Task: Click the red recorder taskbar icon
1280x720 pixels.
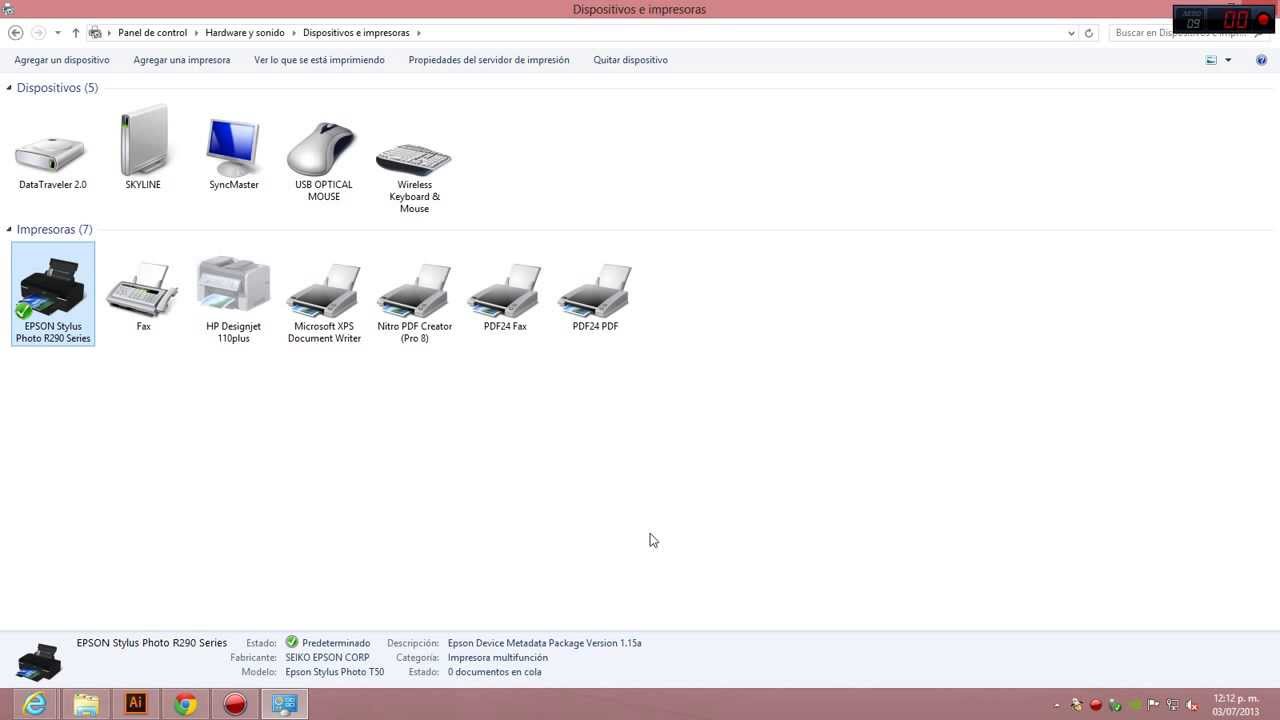Action: coord(235,704)
